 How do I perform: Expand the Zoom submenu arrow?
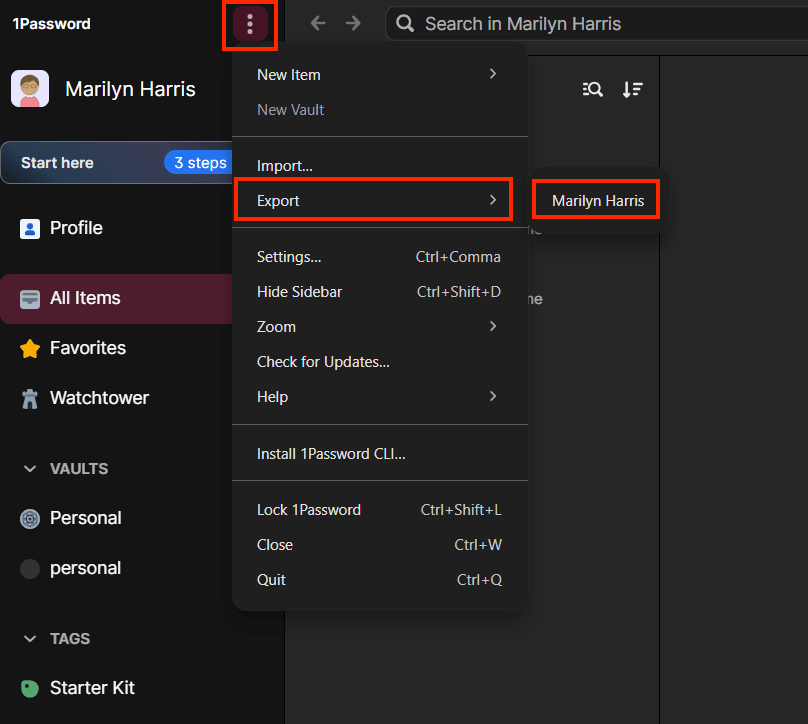point(493,326)
